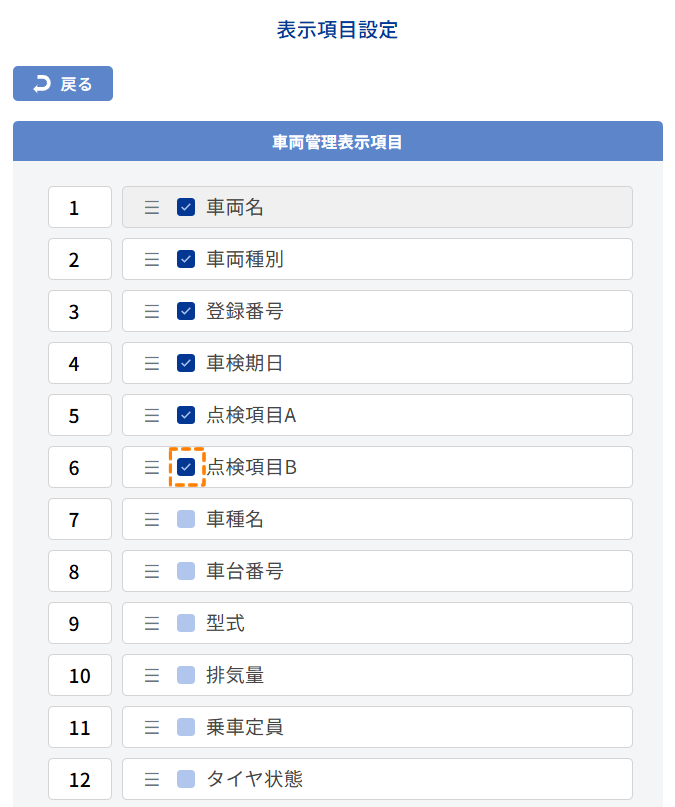Image resolution: width=675 pixels, height=807 pixels.
Task: Click the order number box 12
Action: click(80, 779)
